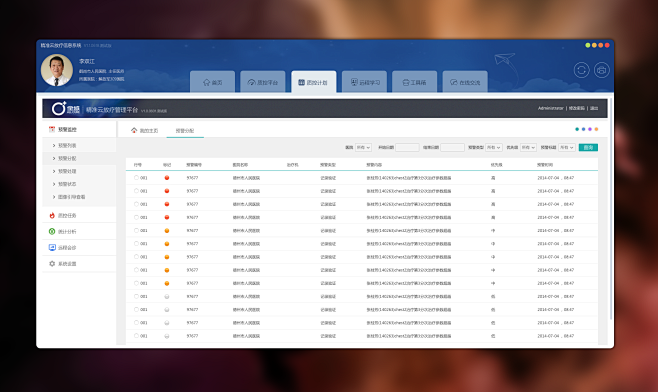Click the grey marker dot in last visible row
Screen dimensions: 658x392
[167, 336]
